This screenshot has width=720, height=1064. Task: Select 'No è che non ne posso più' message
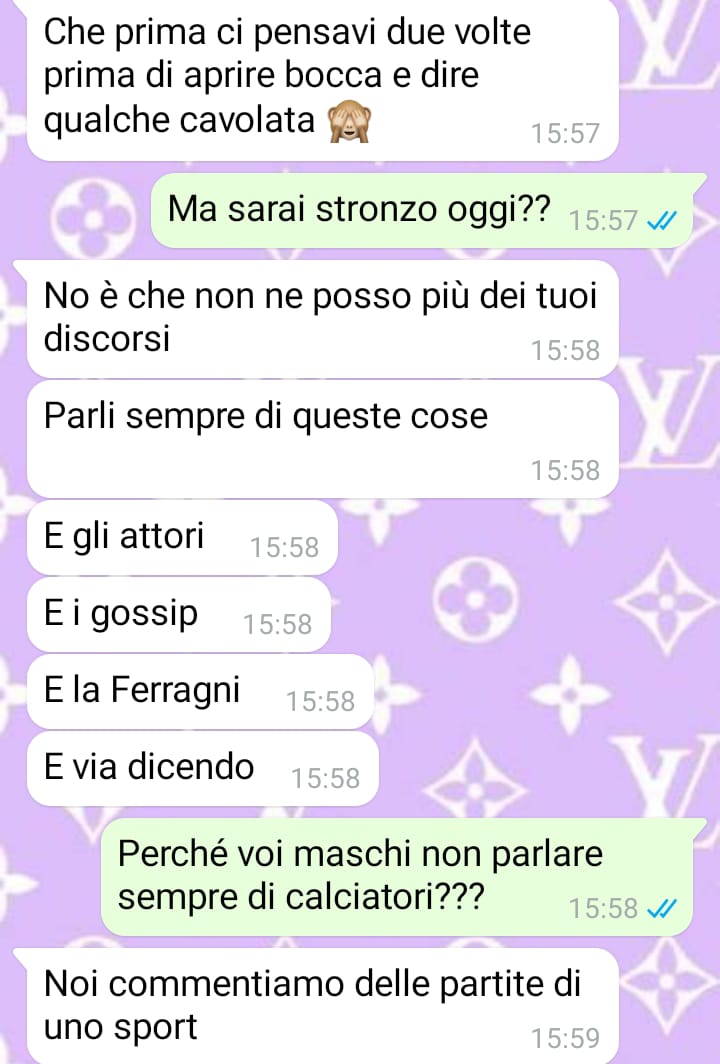click(322, 319)
